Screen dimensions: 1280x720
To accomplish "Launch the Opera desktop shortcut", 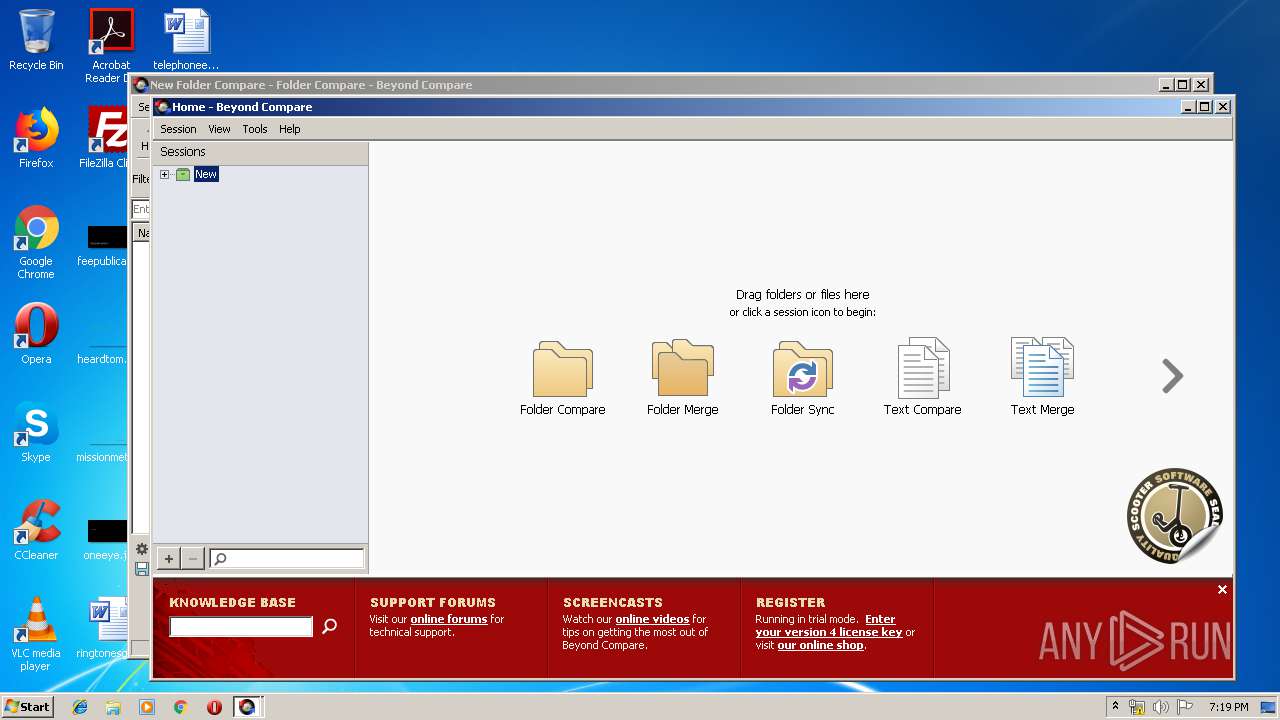I will [x=36, y=333].
